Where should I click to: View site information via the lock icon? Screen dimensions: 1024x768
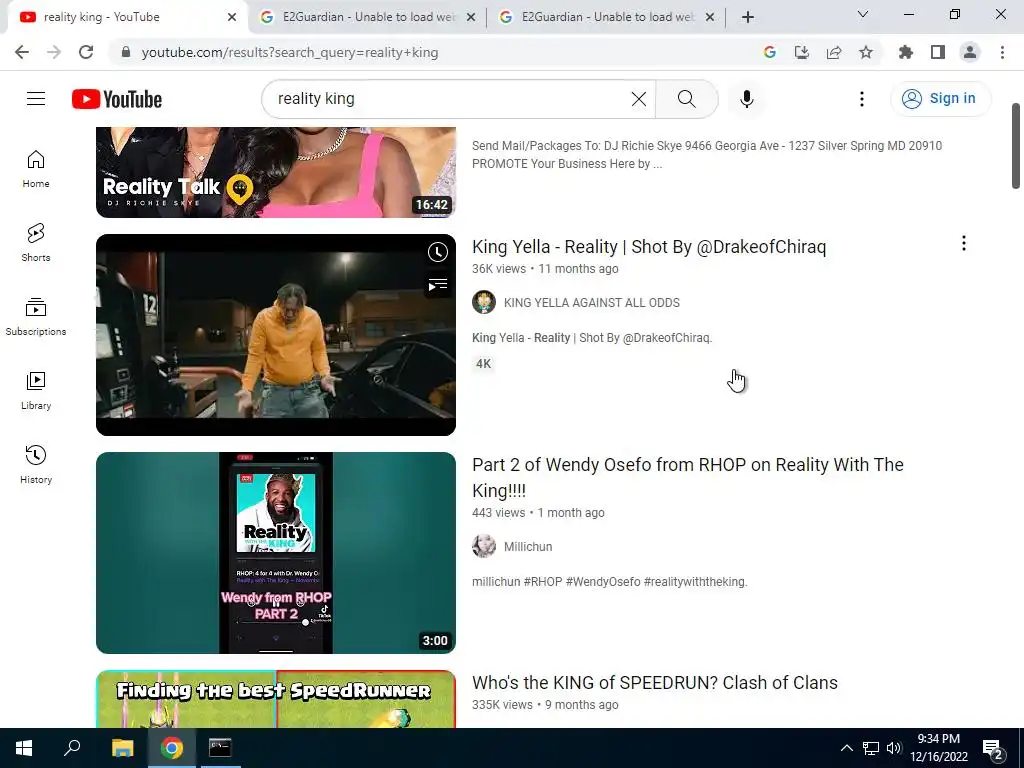pos(126,52)
